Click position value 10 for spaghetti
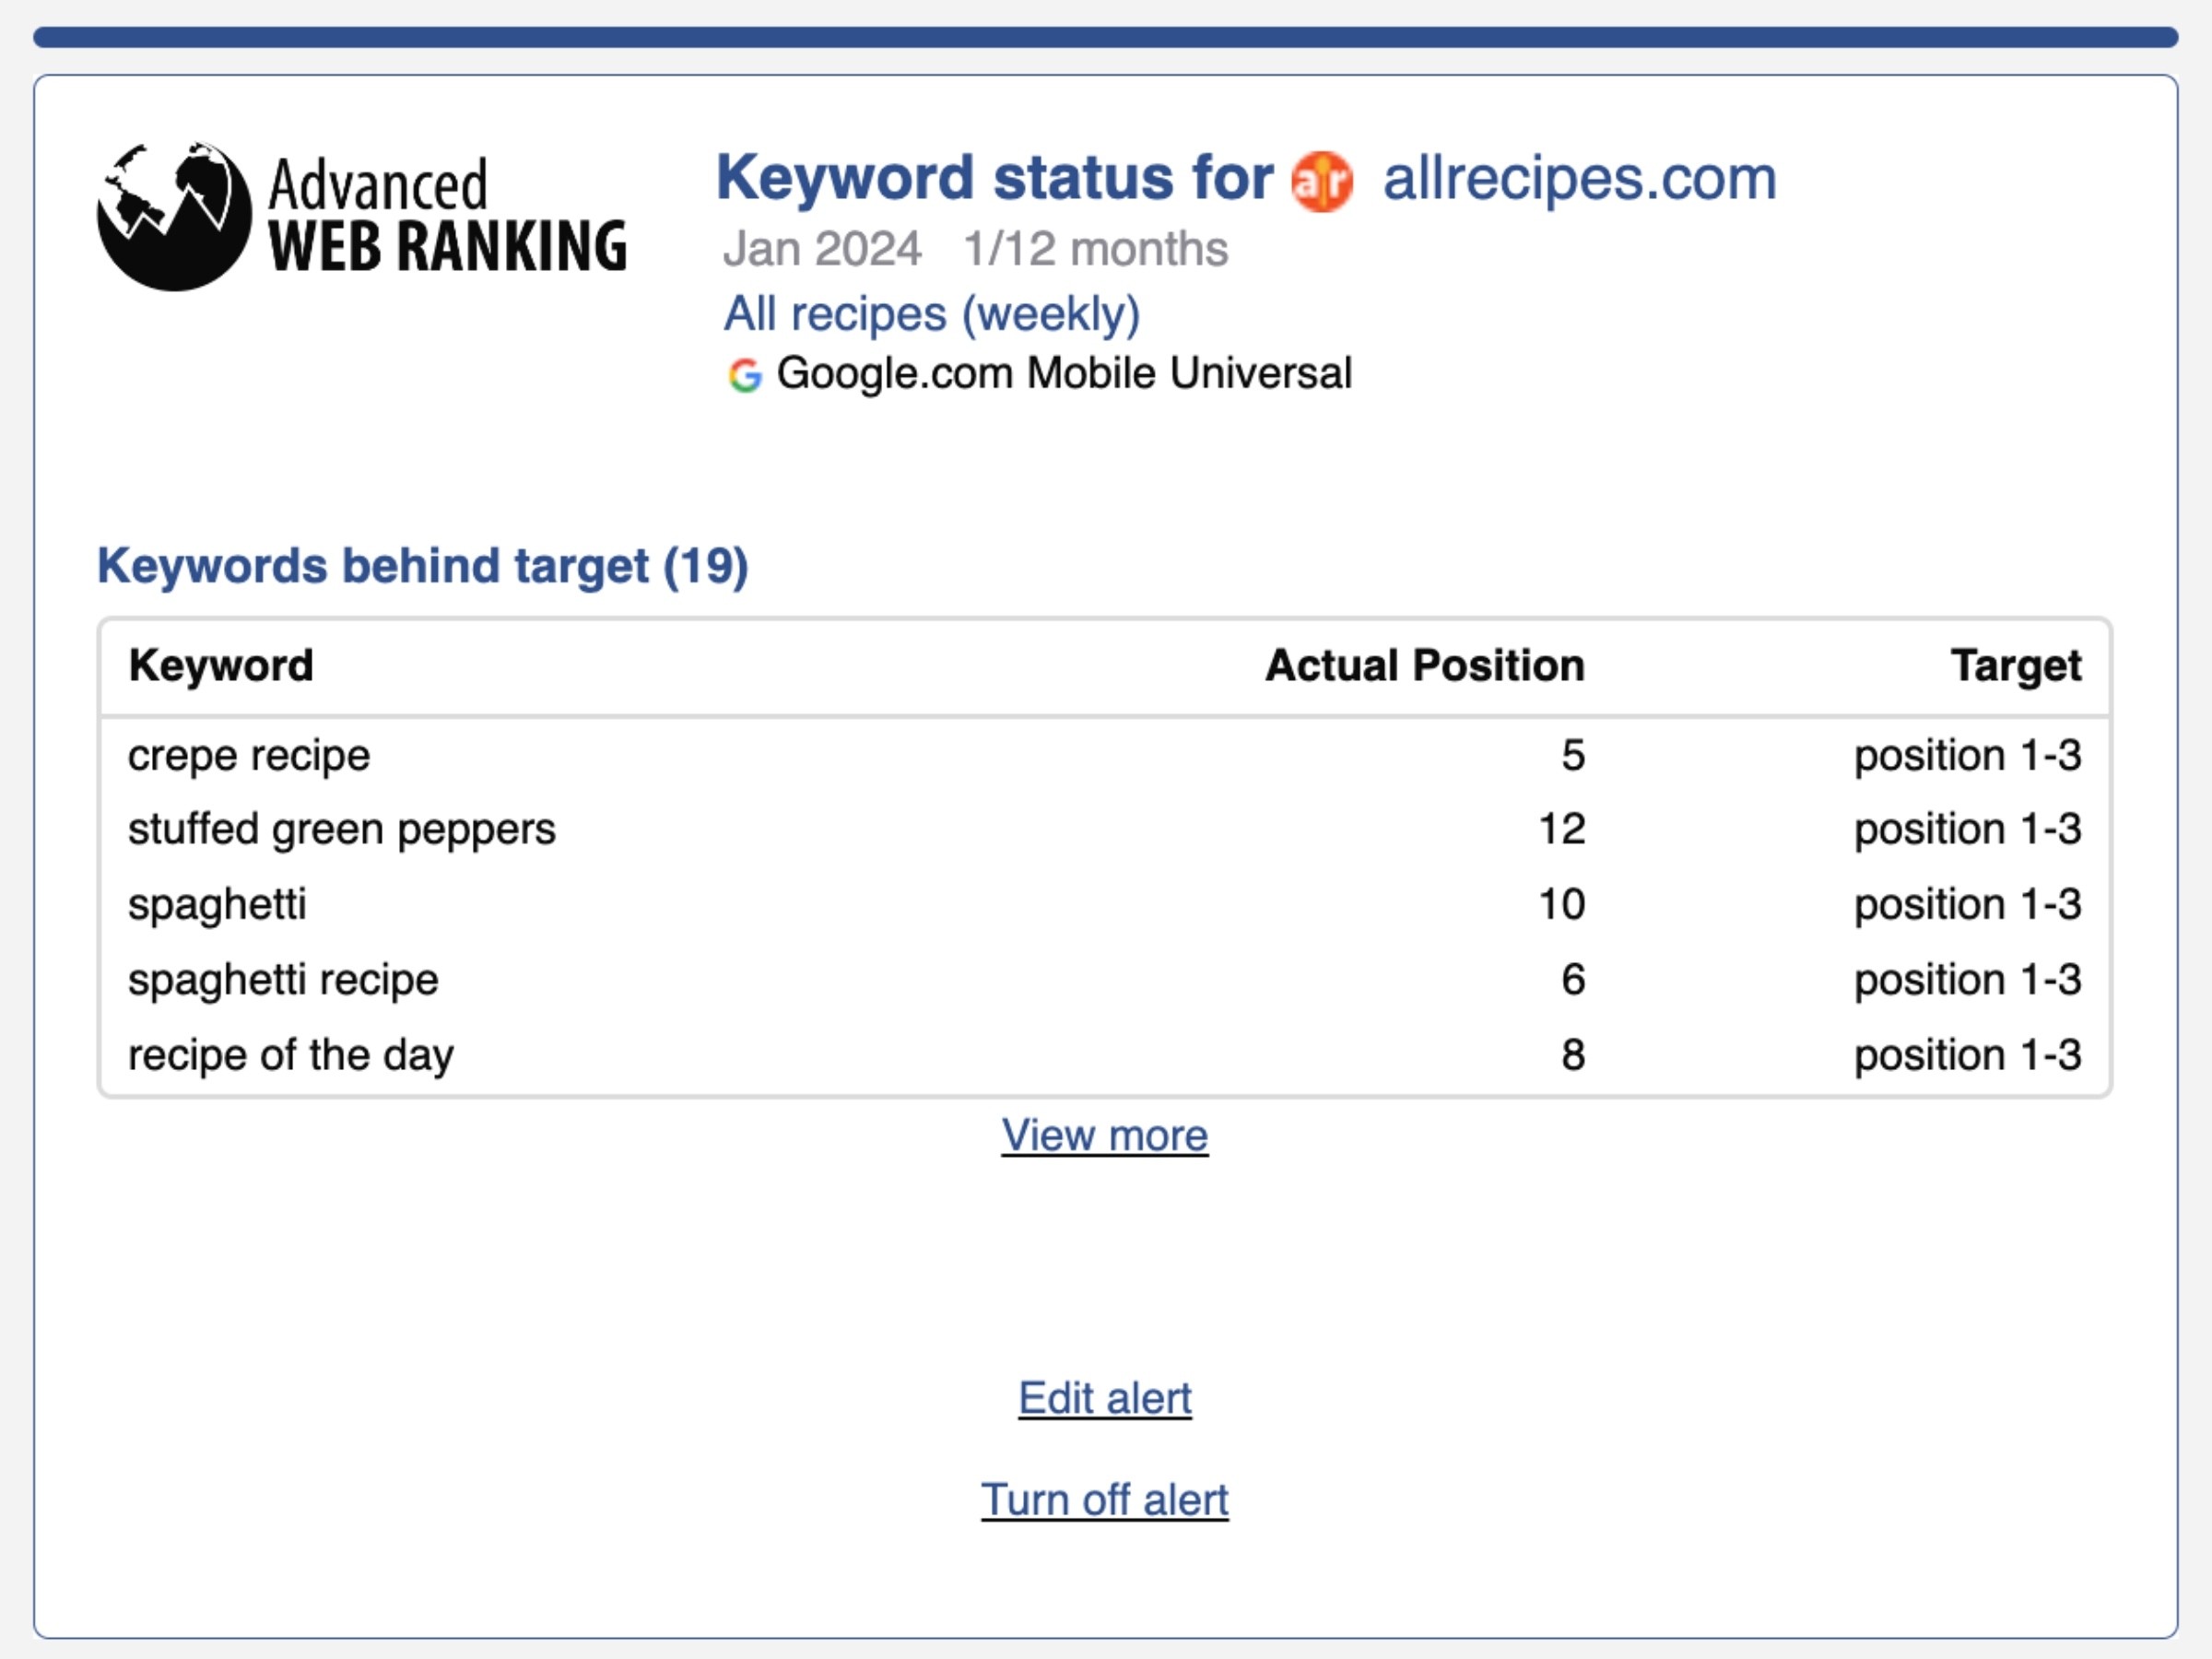Viewport: 2212px width, 1659px height. [1562, 904]
